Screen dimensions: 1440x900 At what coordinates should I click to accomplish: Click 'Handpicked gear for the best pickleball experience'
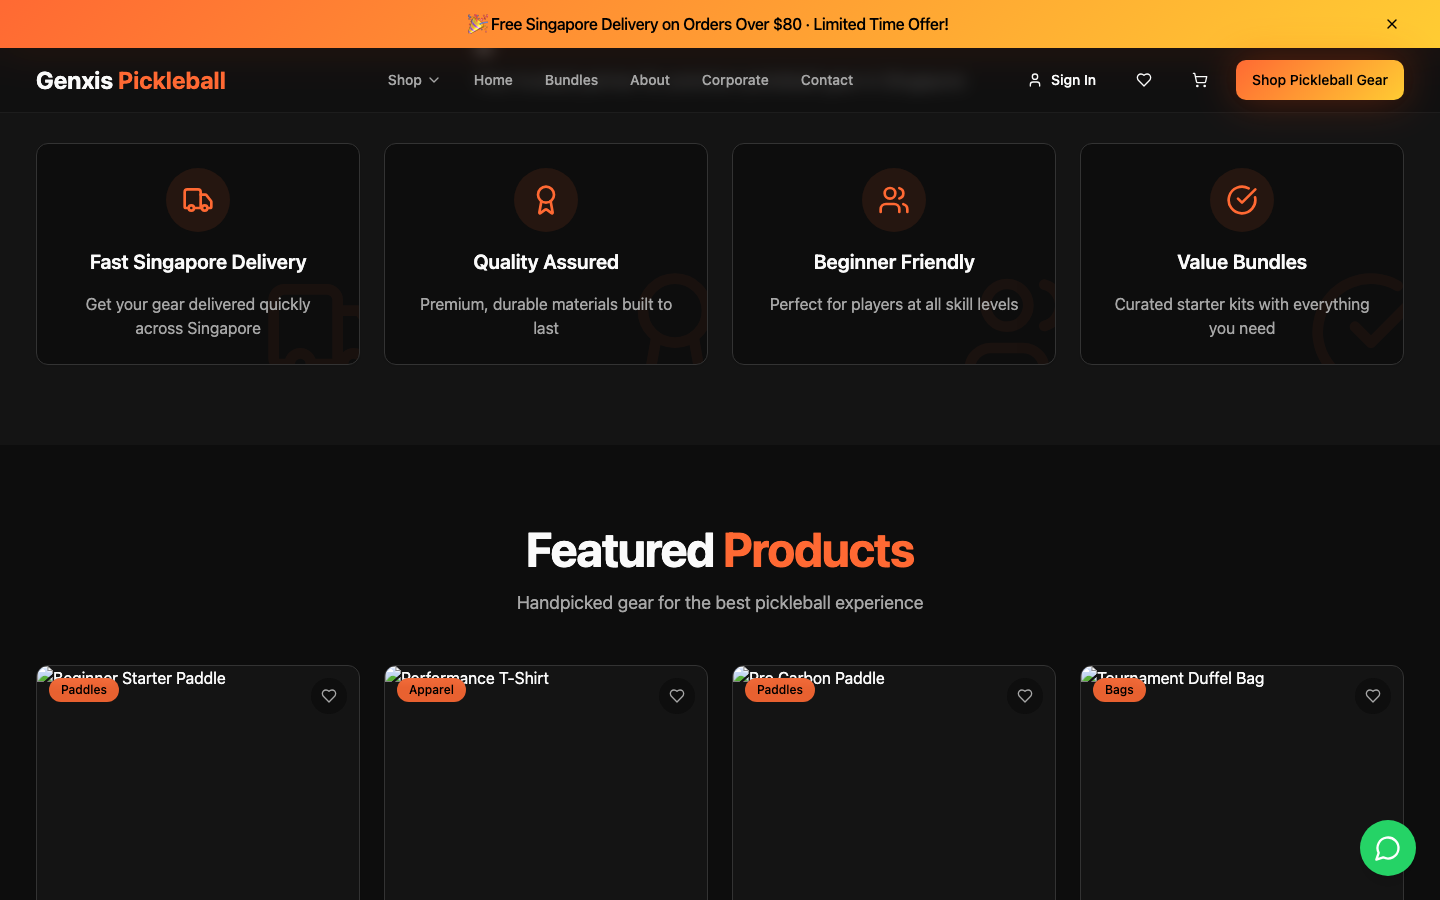pos(720,603)
